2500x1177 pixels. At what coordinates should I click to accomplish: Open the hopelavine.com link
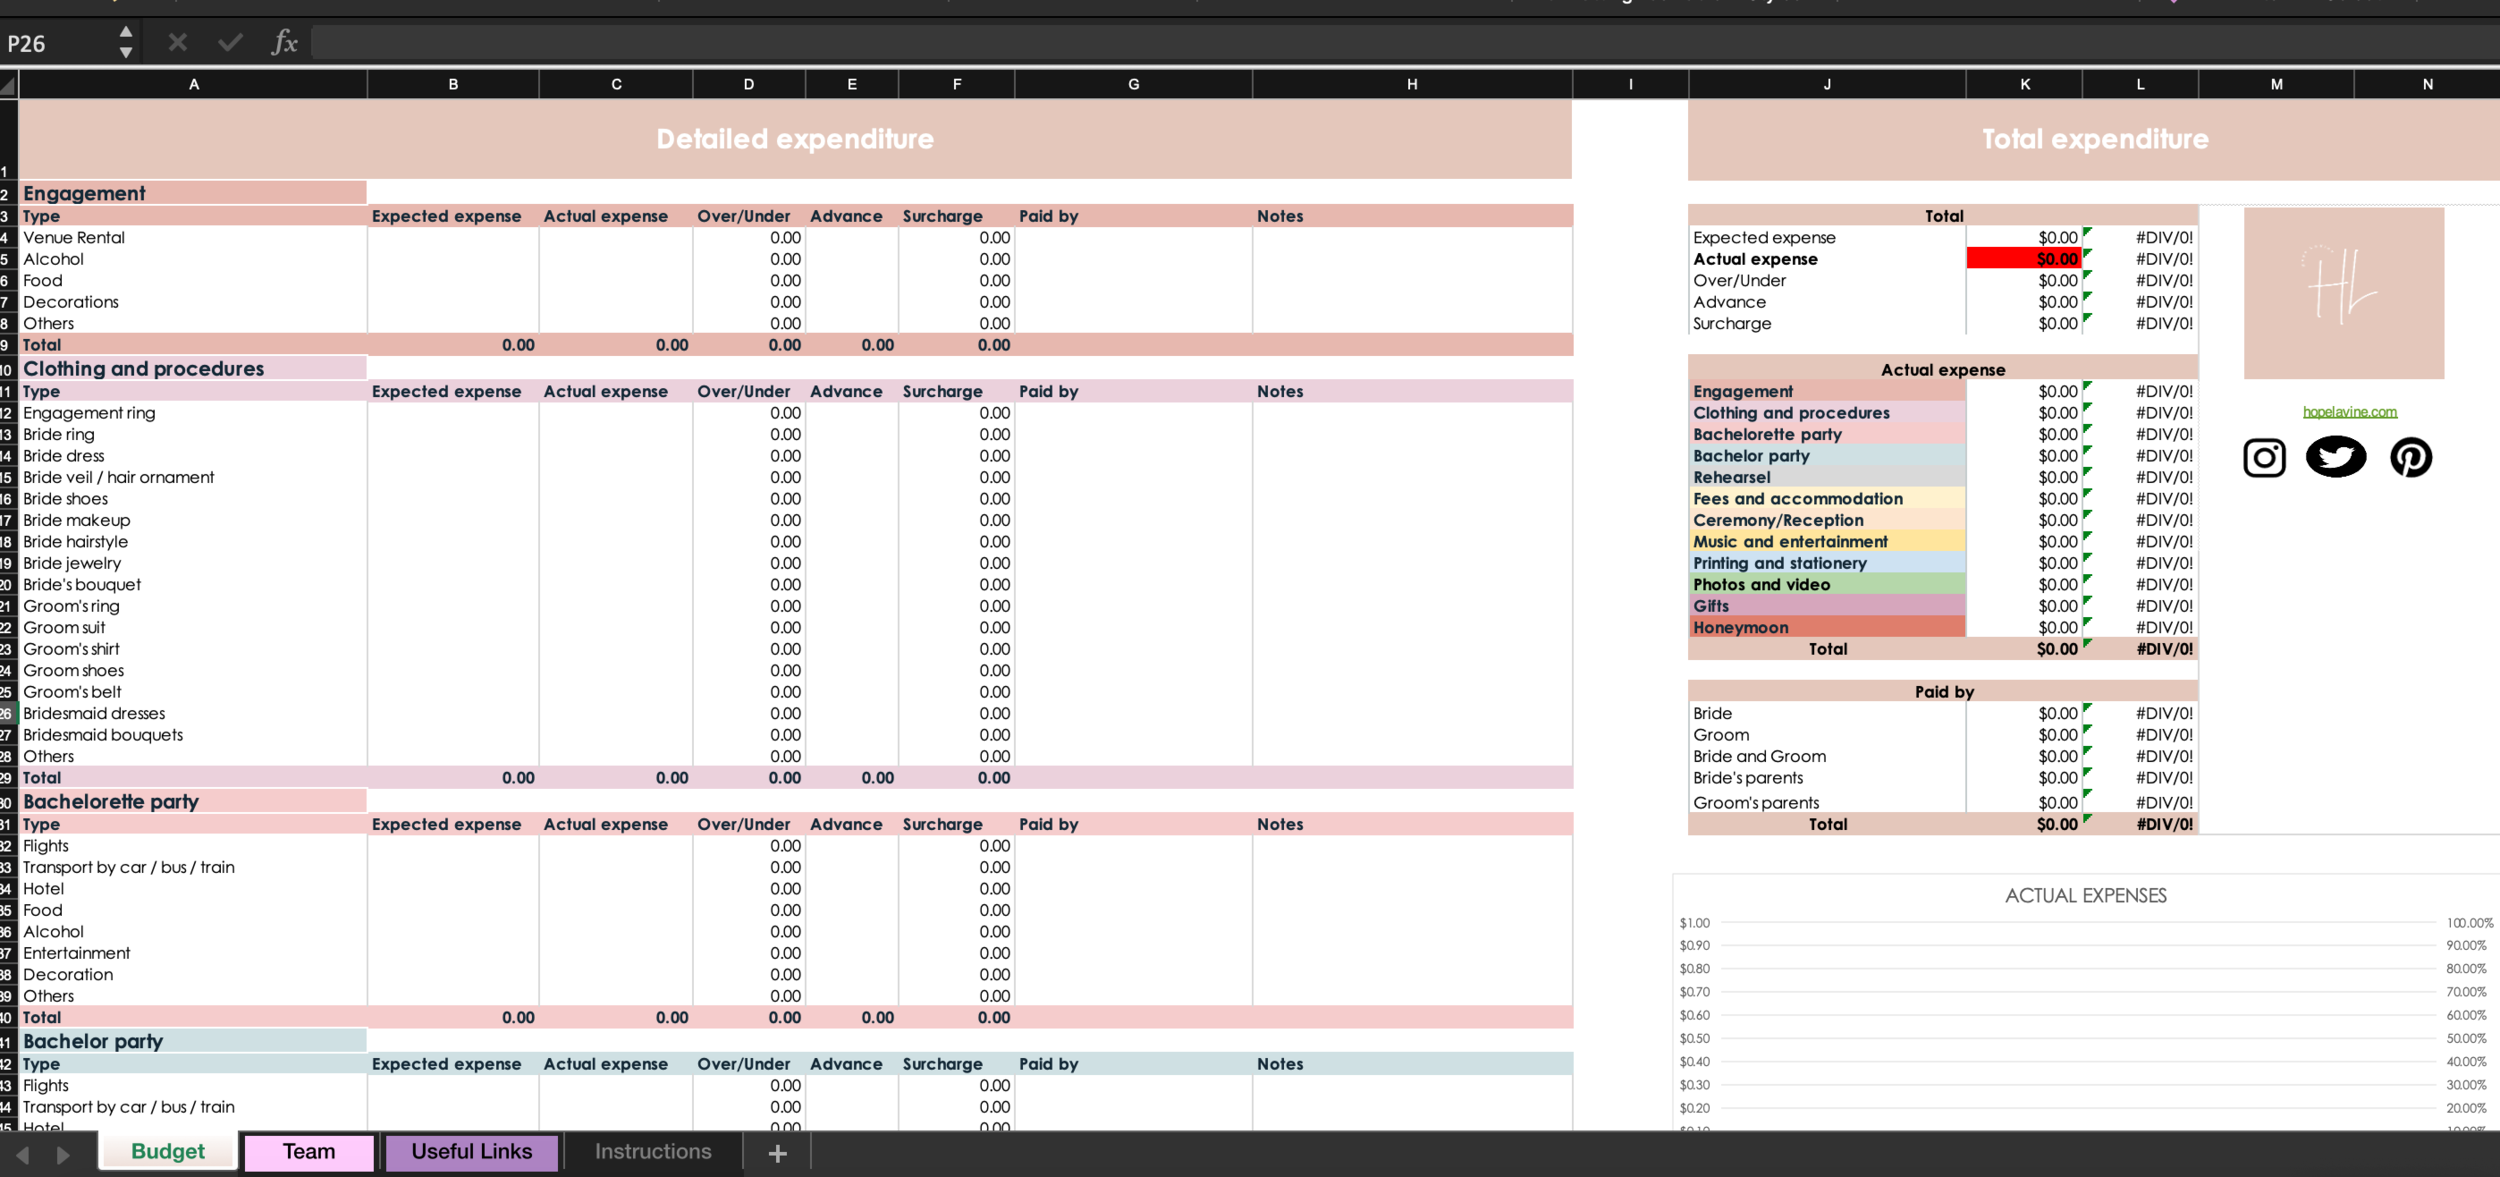click(x=2349, y=412)
